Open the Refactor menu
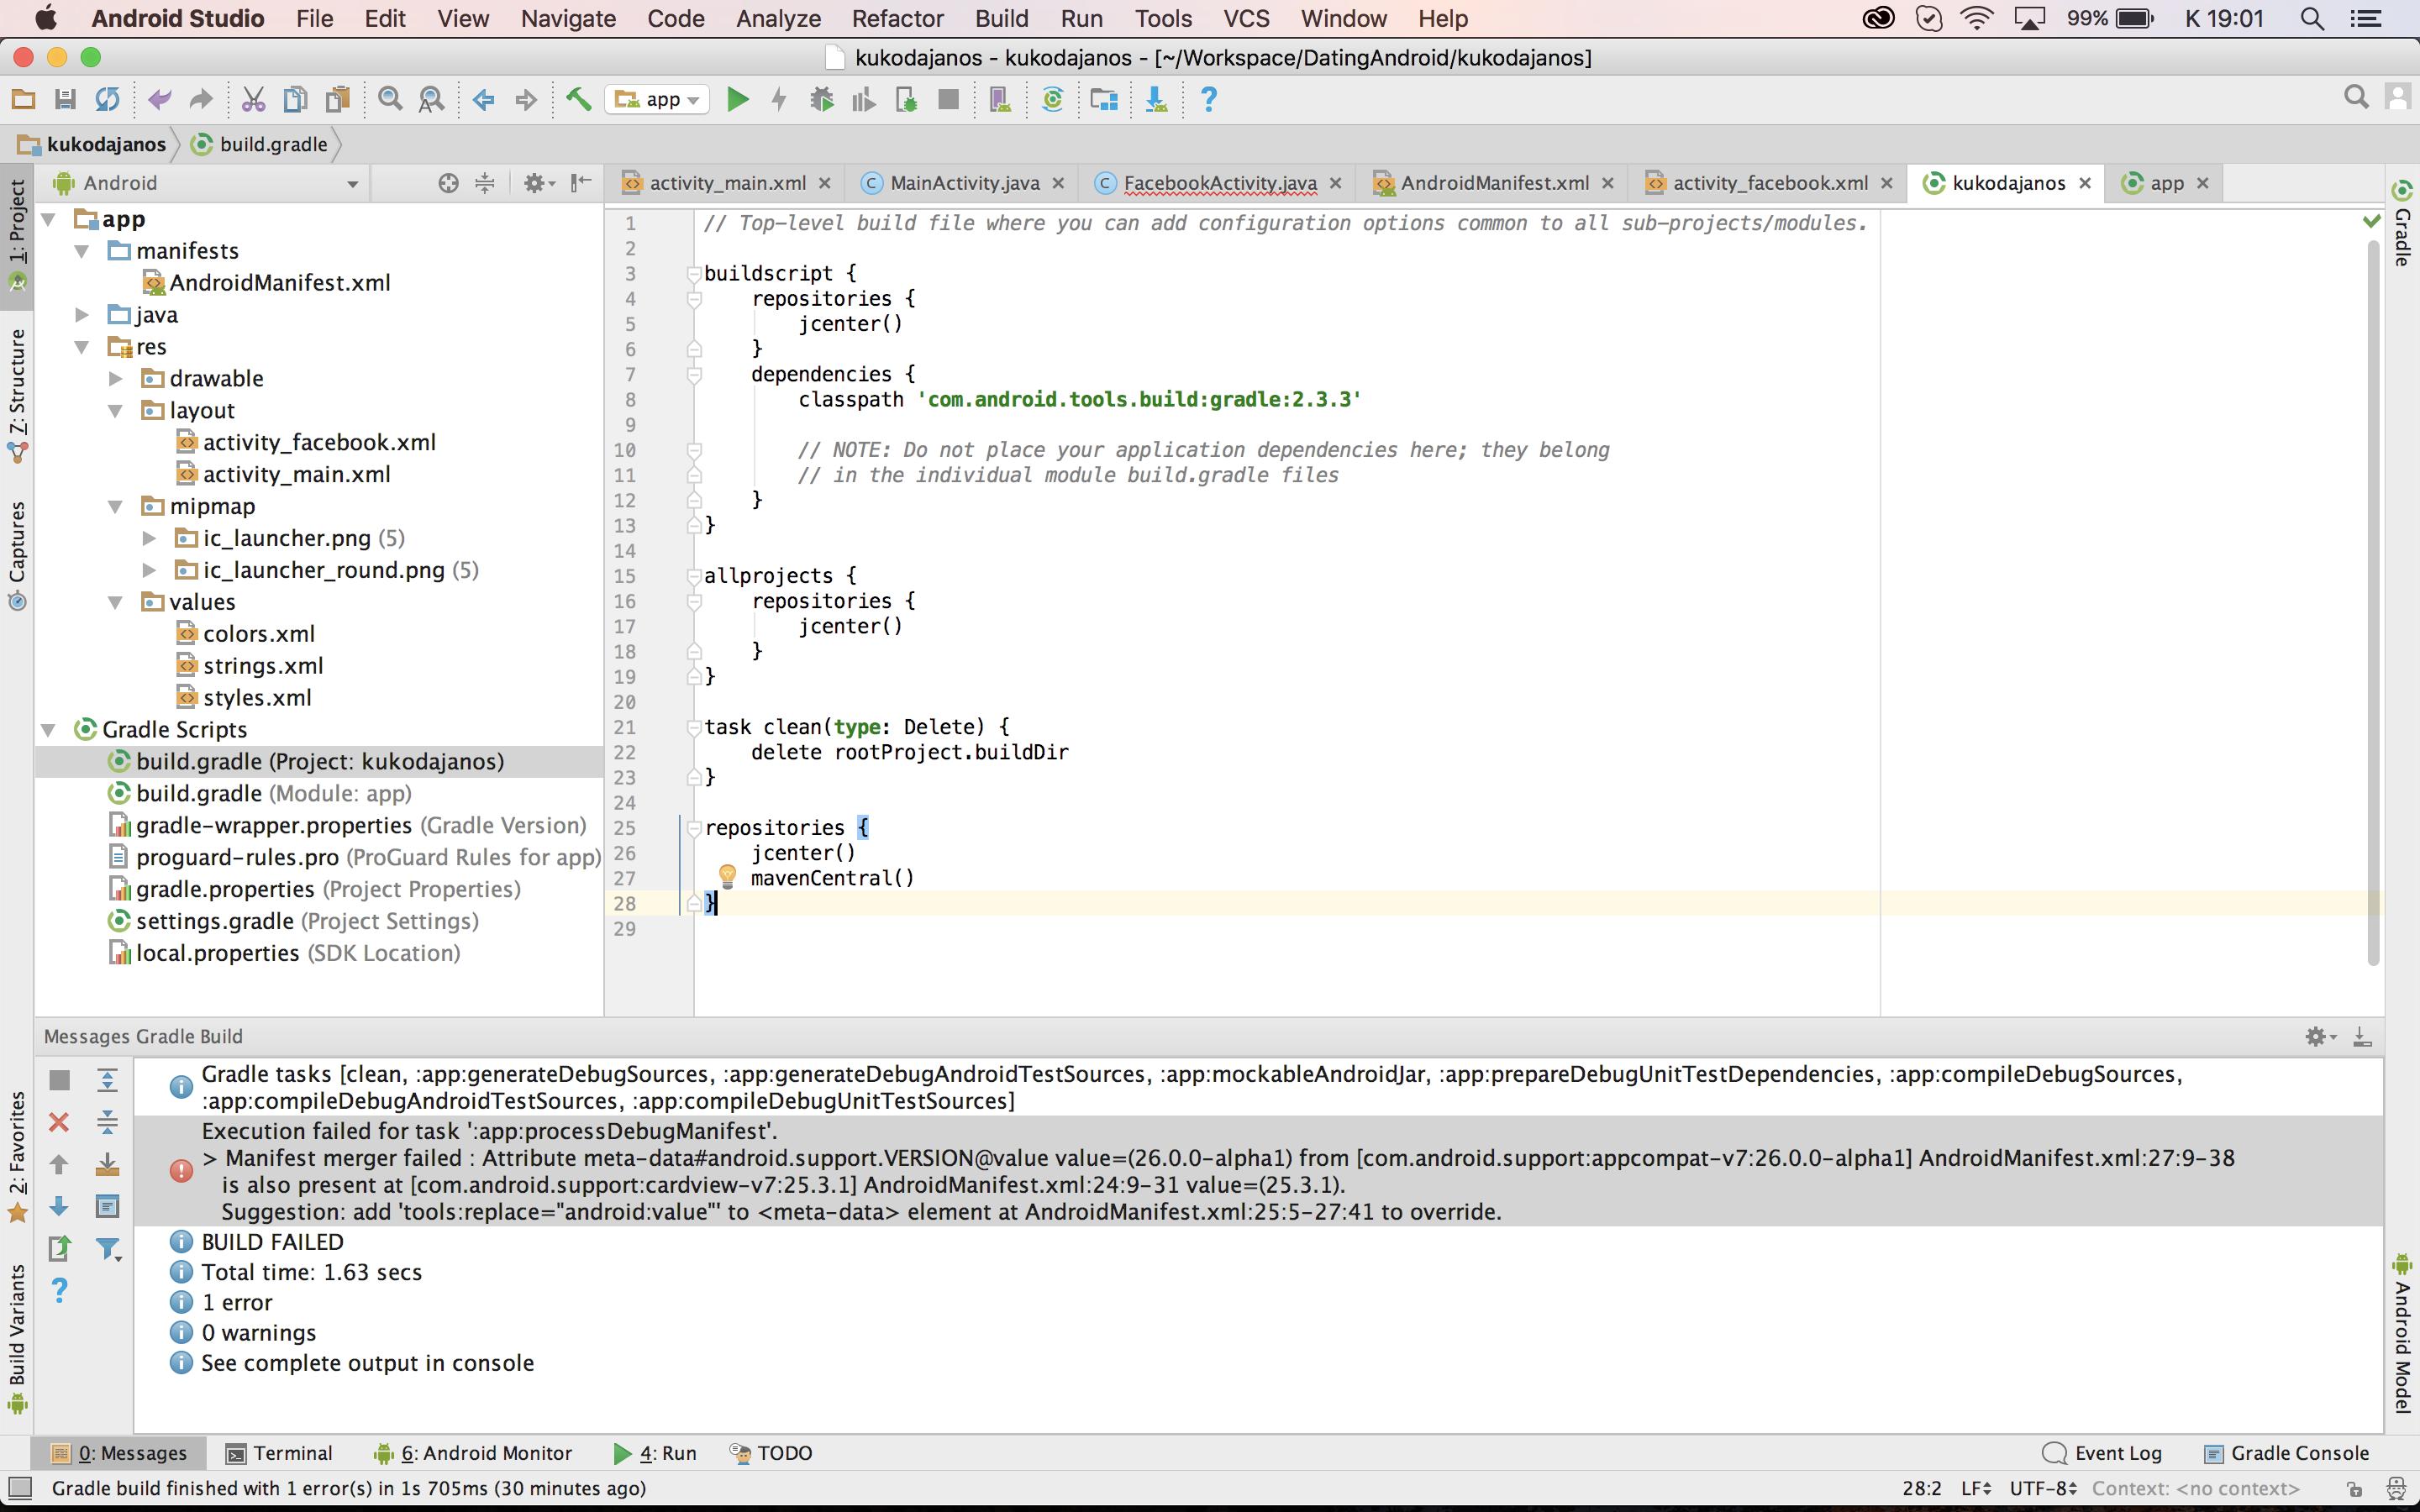The image size is (2420, 1512). [x=897, y=18]
